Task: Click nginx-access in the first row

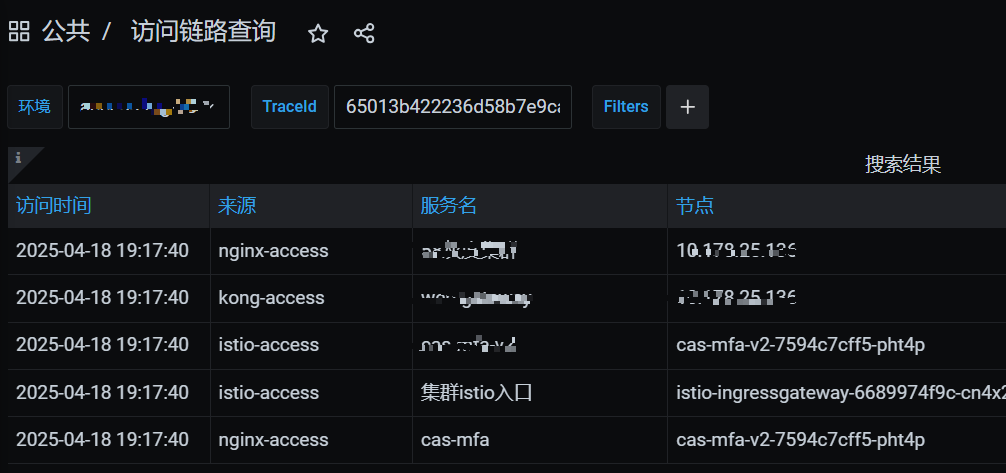Action: (x=273, y=251)
